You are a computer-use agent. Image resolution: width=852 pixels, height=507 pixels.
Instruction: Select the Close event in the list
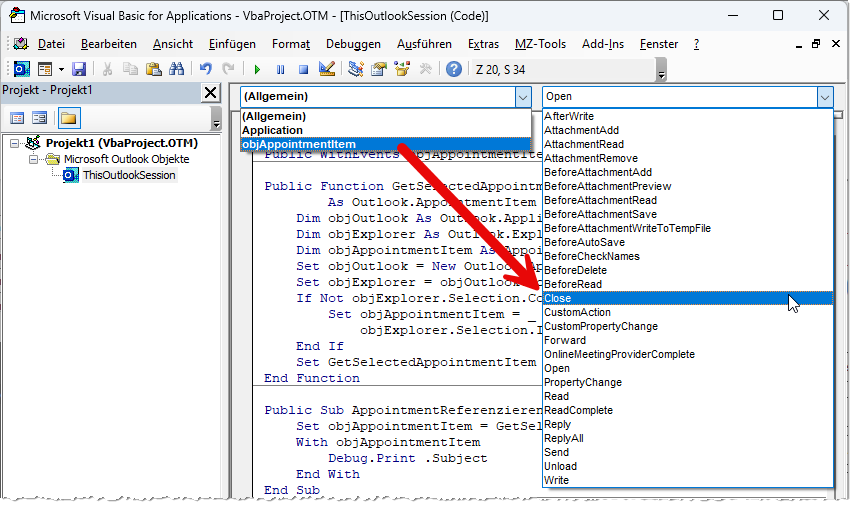pyautogui.click(x=559, y=298)
